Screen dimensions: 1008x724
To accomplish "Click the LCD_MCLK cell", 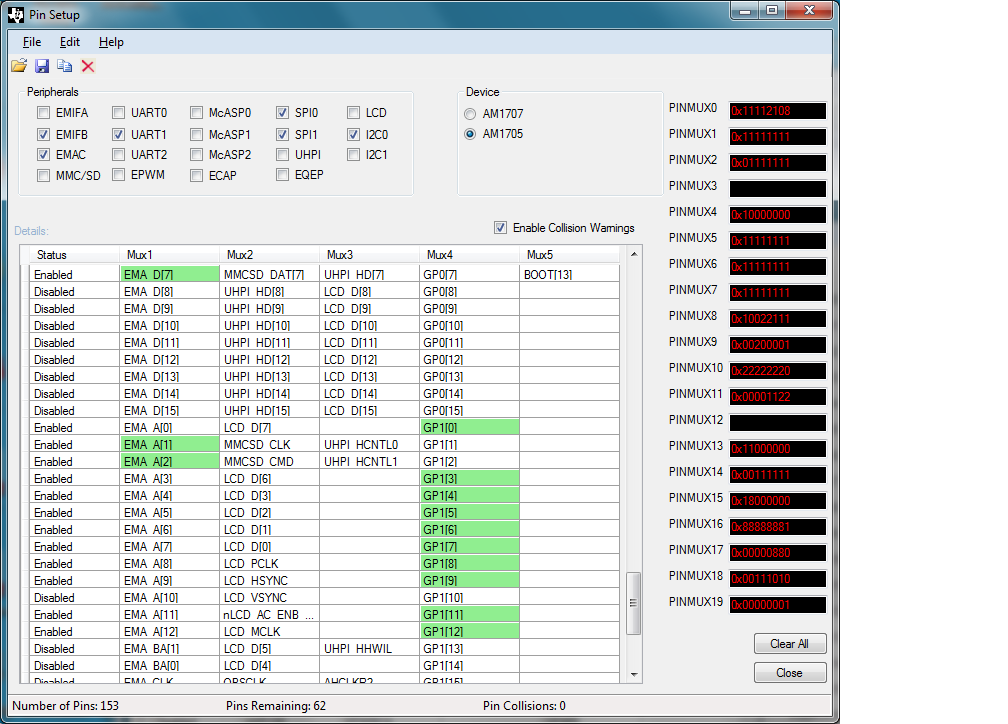I will (x=269, y=631).
